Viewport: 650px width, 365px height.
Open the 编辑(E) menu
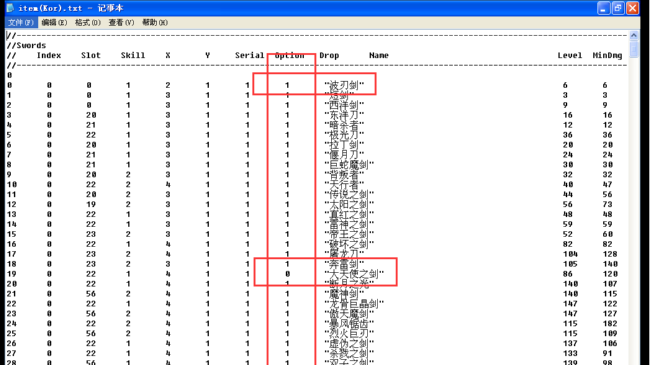coord(54,22)
